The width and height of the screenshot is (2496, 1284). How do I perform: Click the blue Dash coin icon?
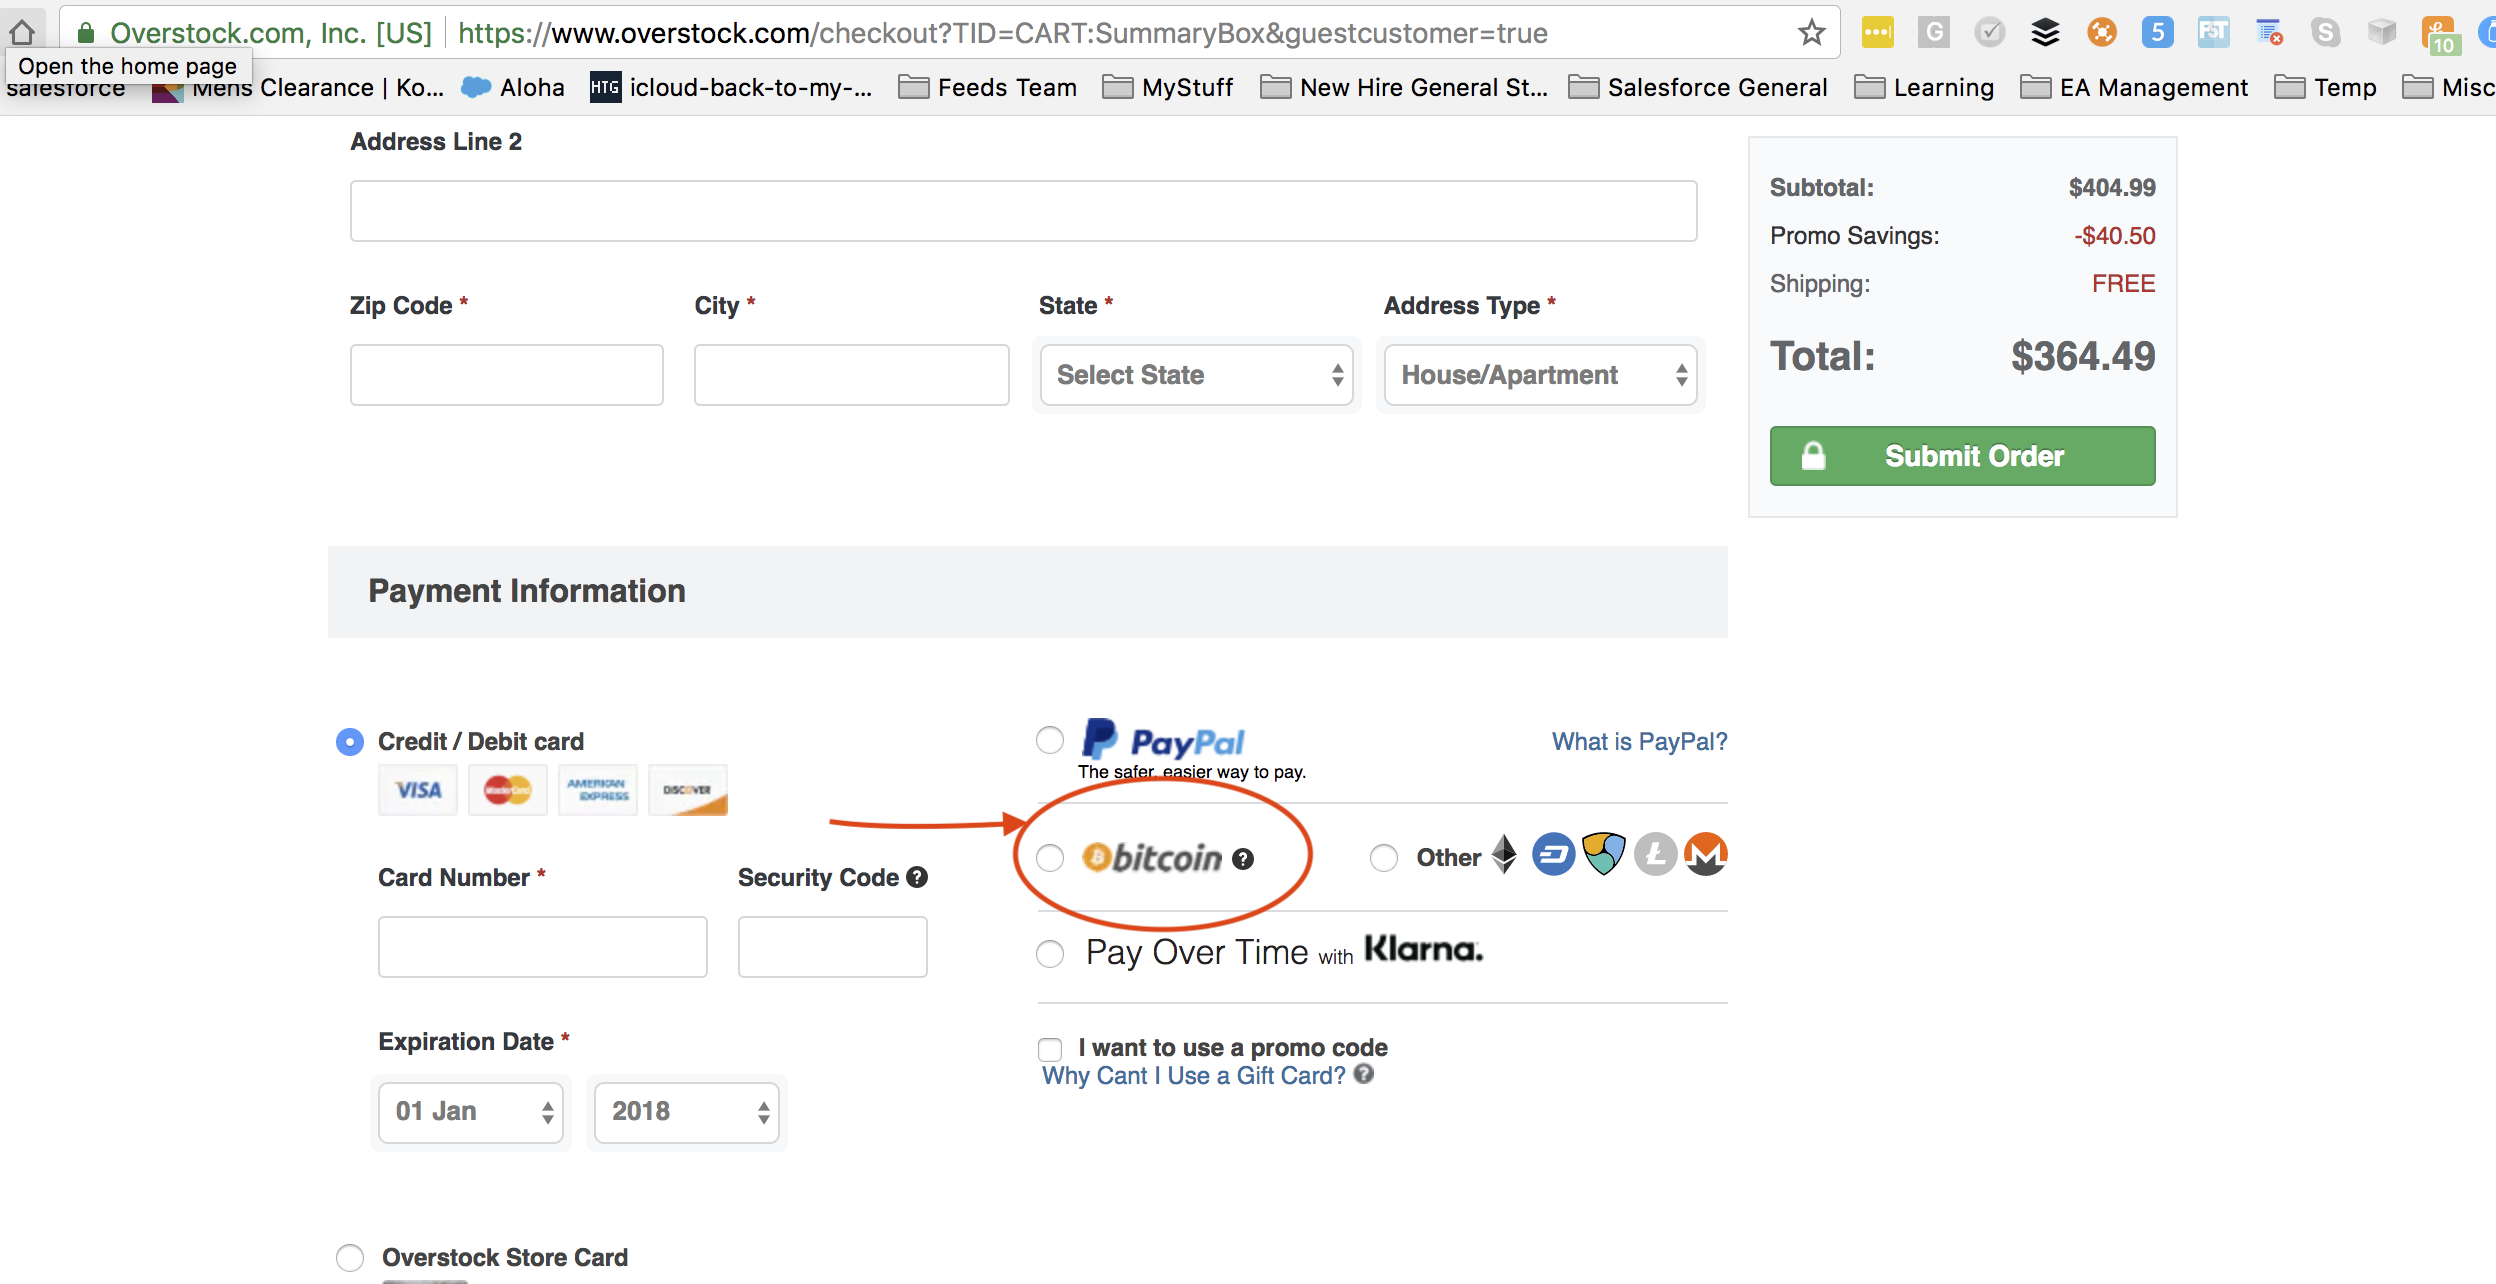click(1554, 855)
